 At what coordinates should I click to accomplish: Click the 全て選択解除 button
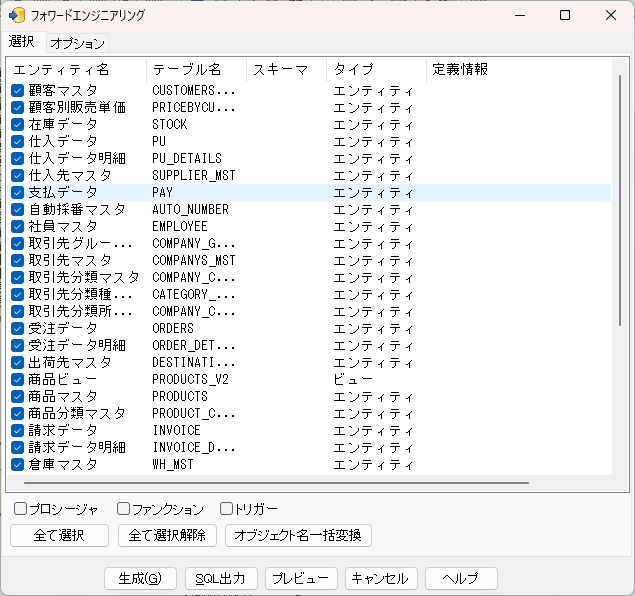tap(167, 535)
